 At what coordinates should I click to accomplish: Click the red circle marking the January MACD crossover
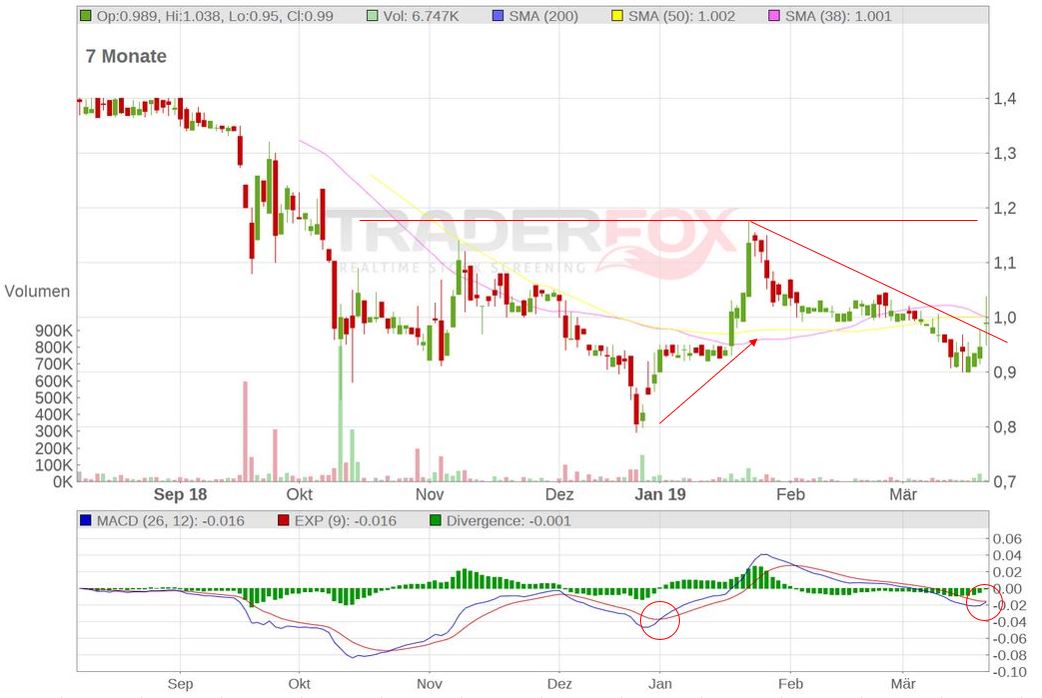660,620
